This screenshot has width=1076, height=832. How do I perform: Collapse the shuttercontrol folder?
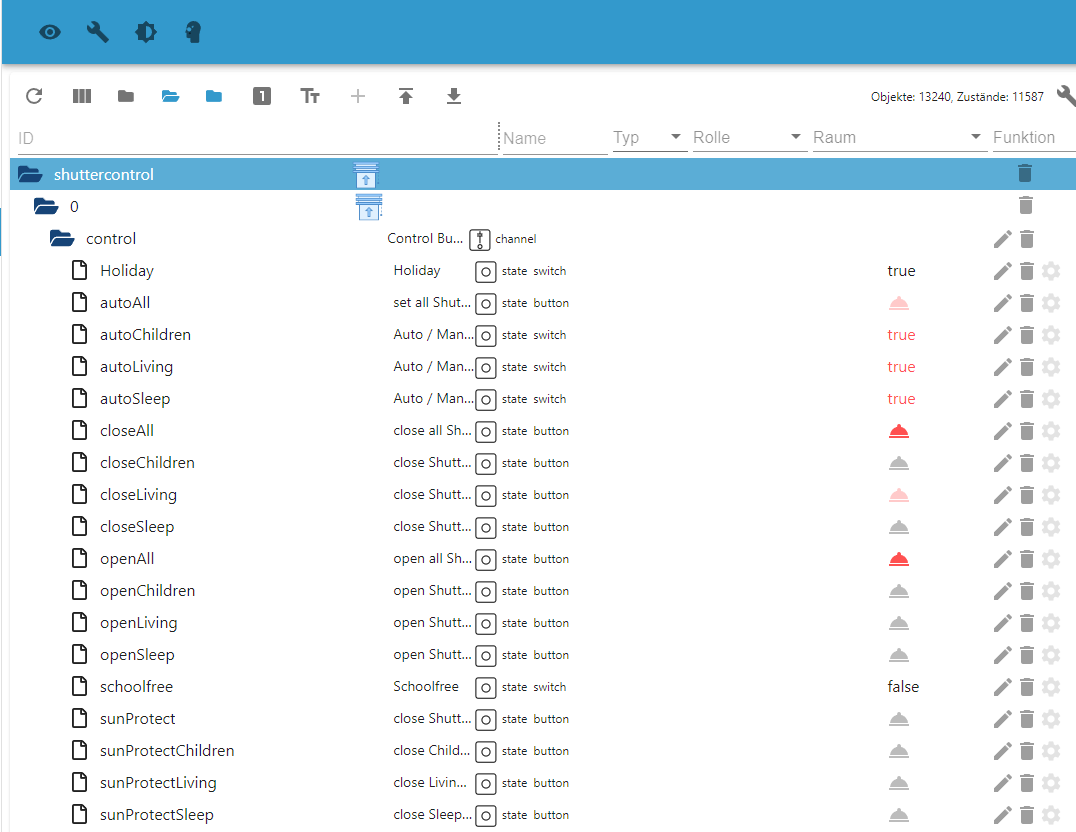tap(30, 174)
